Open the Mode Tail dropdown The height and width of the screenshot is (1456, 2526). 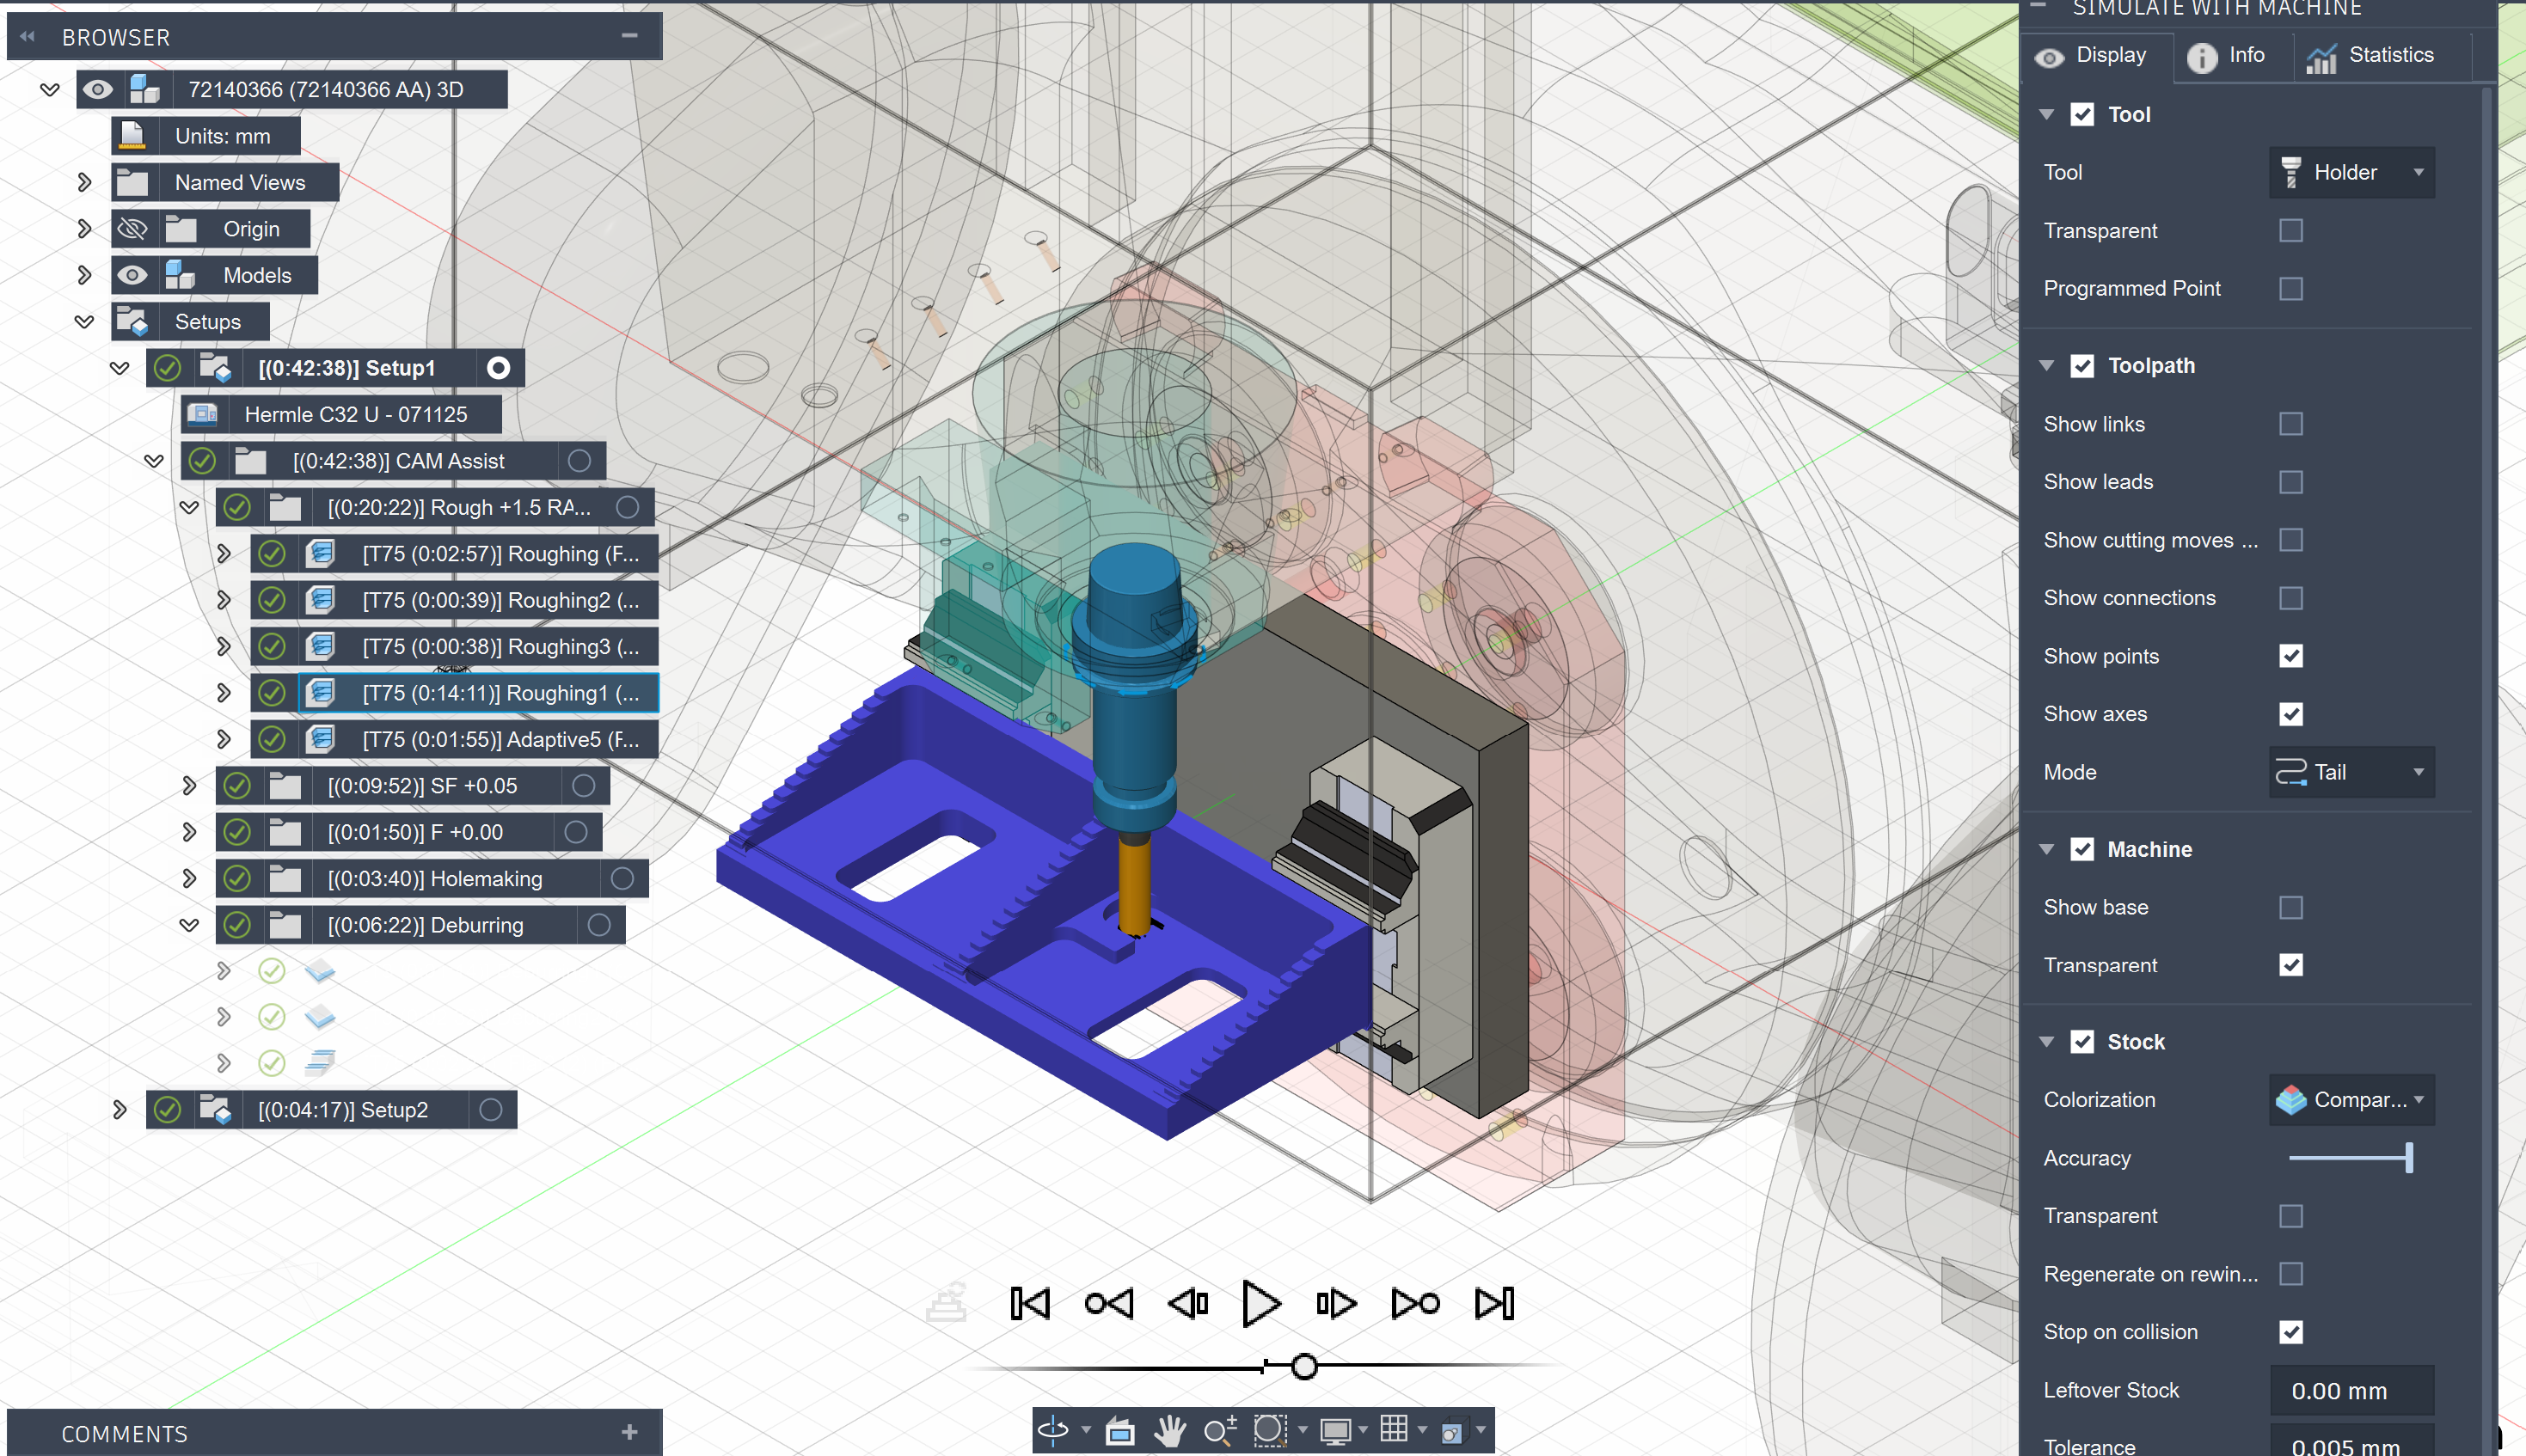[2352, 772]
